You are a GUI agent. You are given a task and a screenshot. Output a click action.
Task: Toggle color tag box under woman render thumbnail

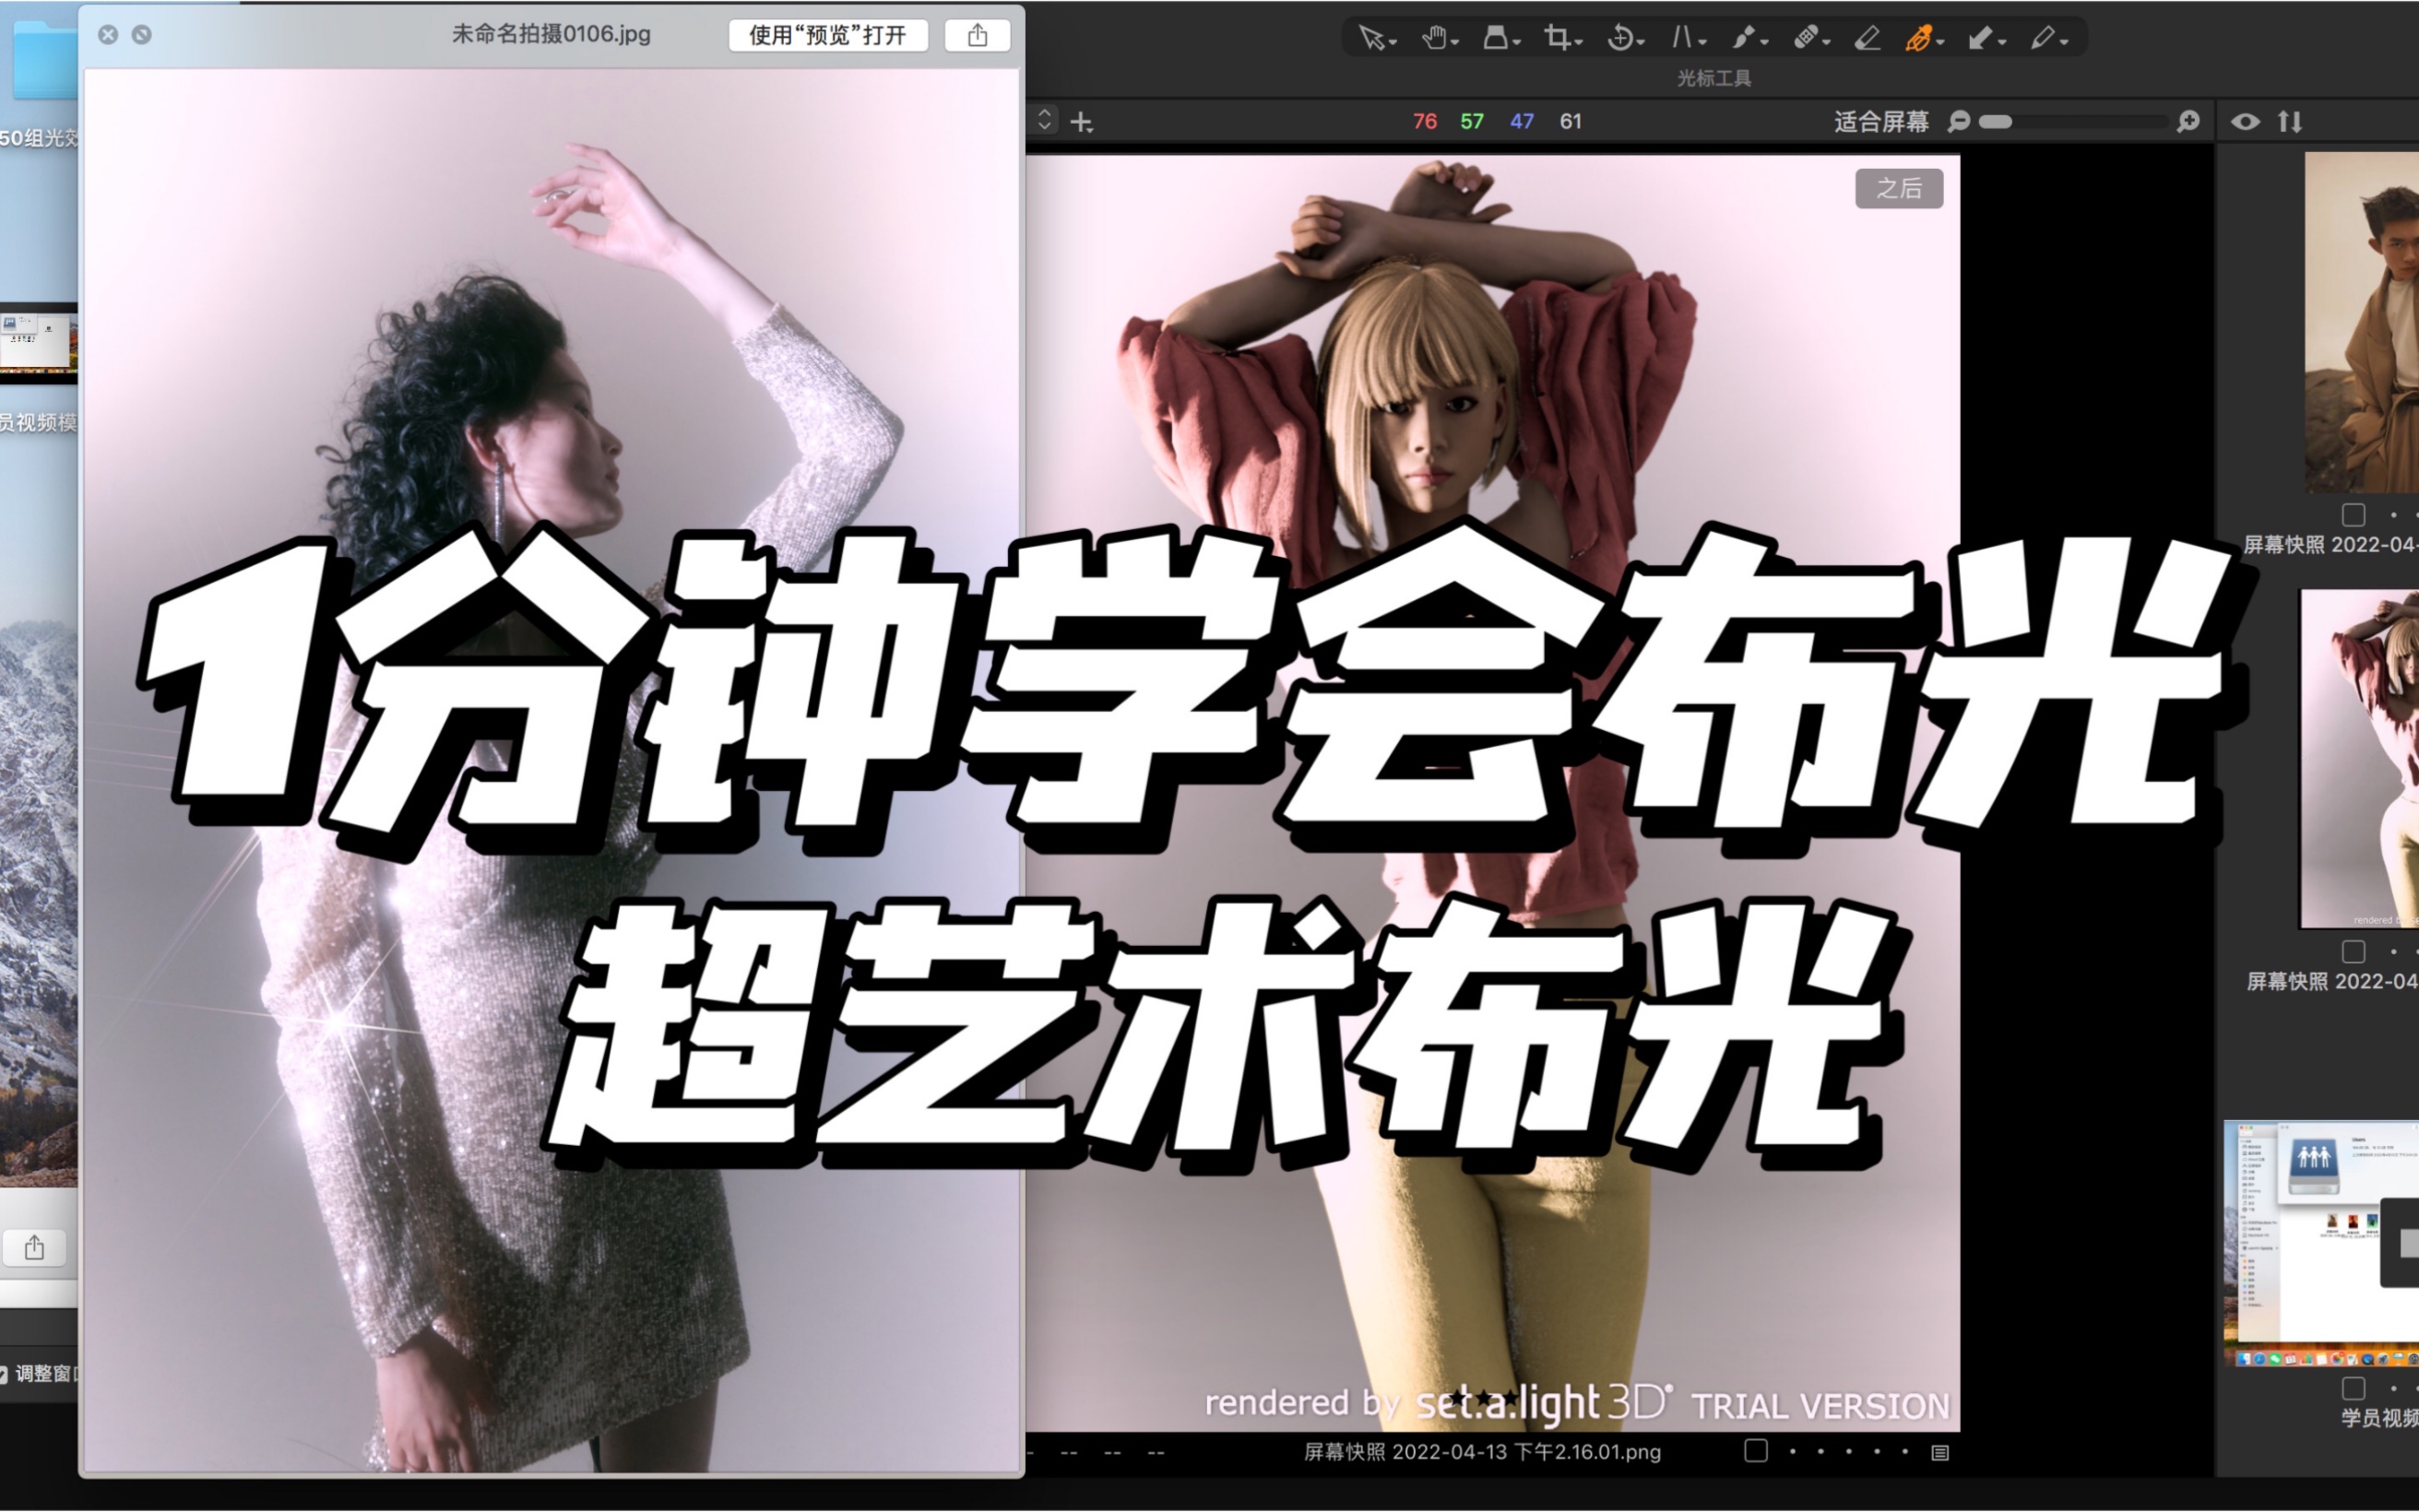2353,951
